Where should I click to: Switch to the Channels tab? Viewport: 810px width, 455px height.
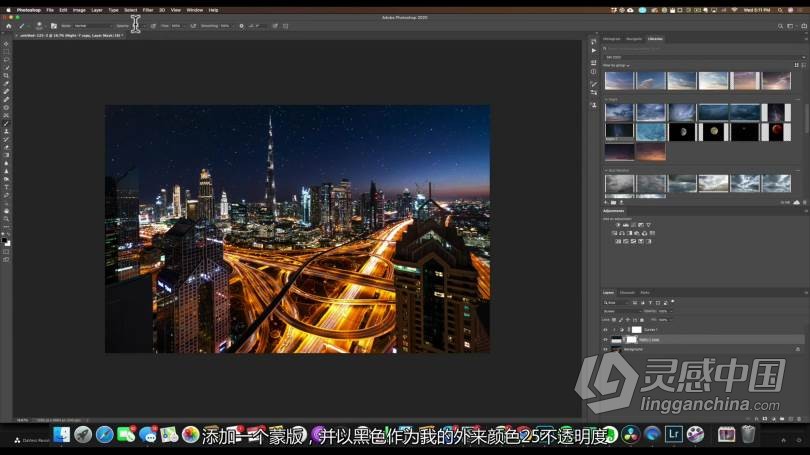tap(627, 293)
